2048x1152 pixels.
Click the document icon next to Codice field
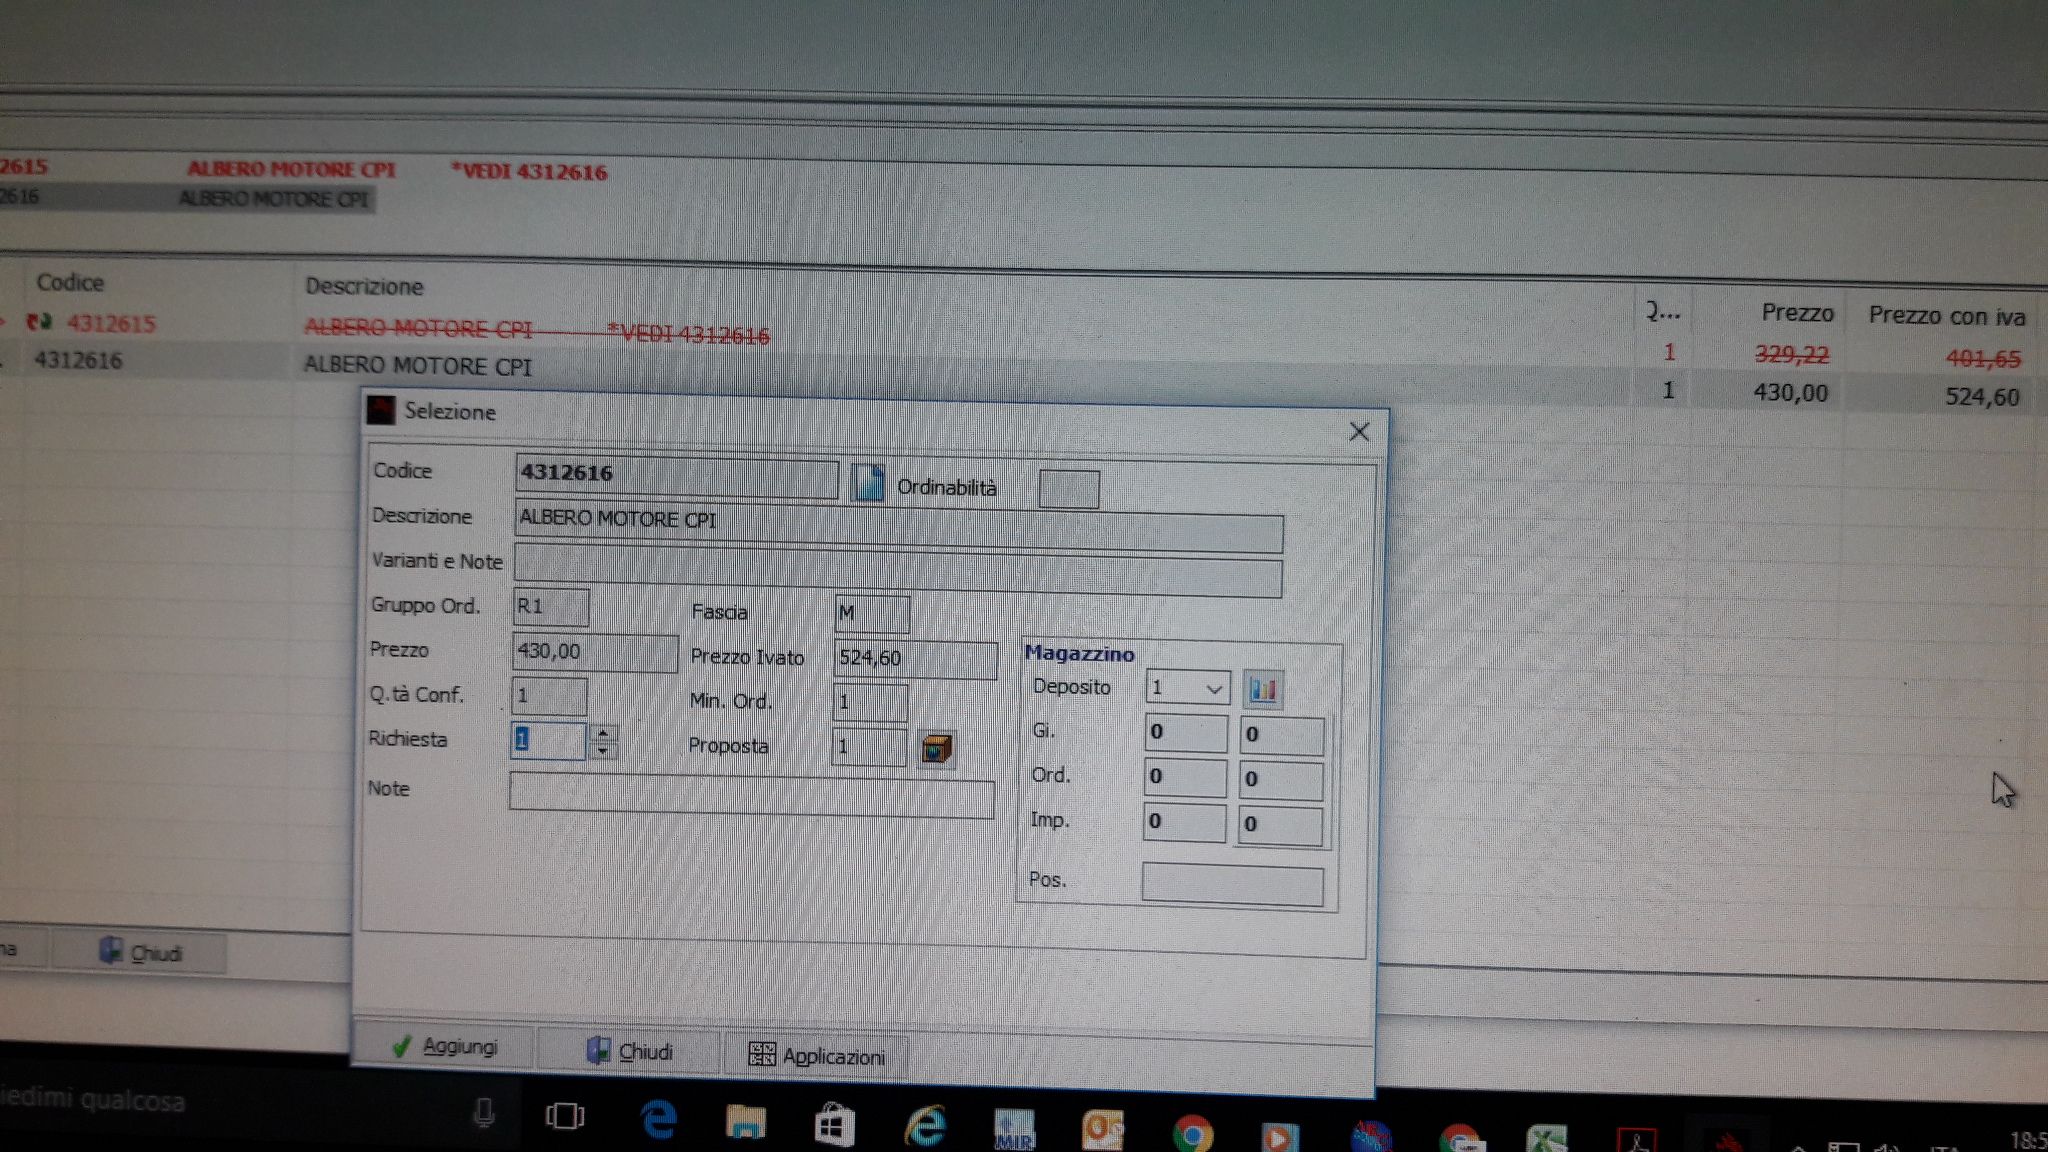point(867,483)
